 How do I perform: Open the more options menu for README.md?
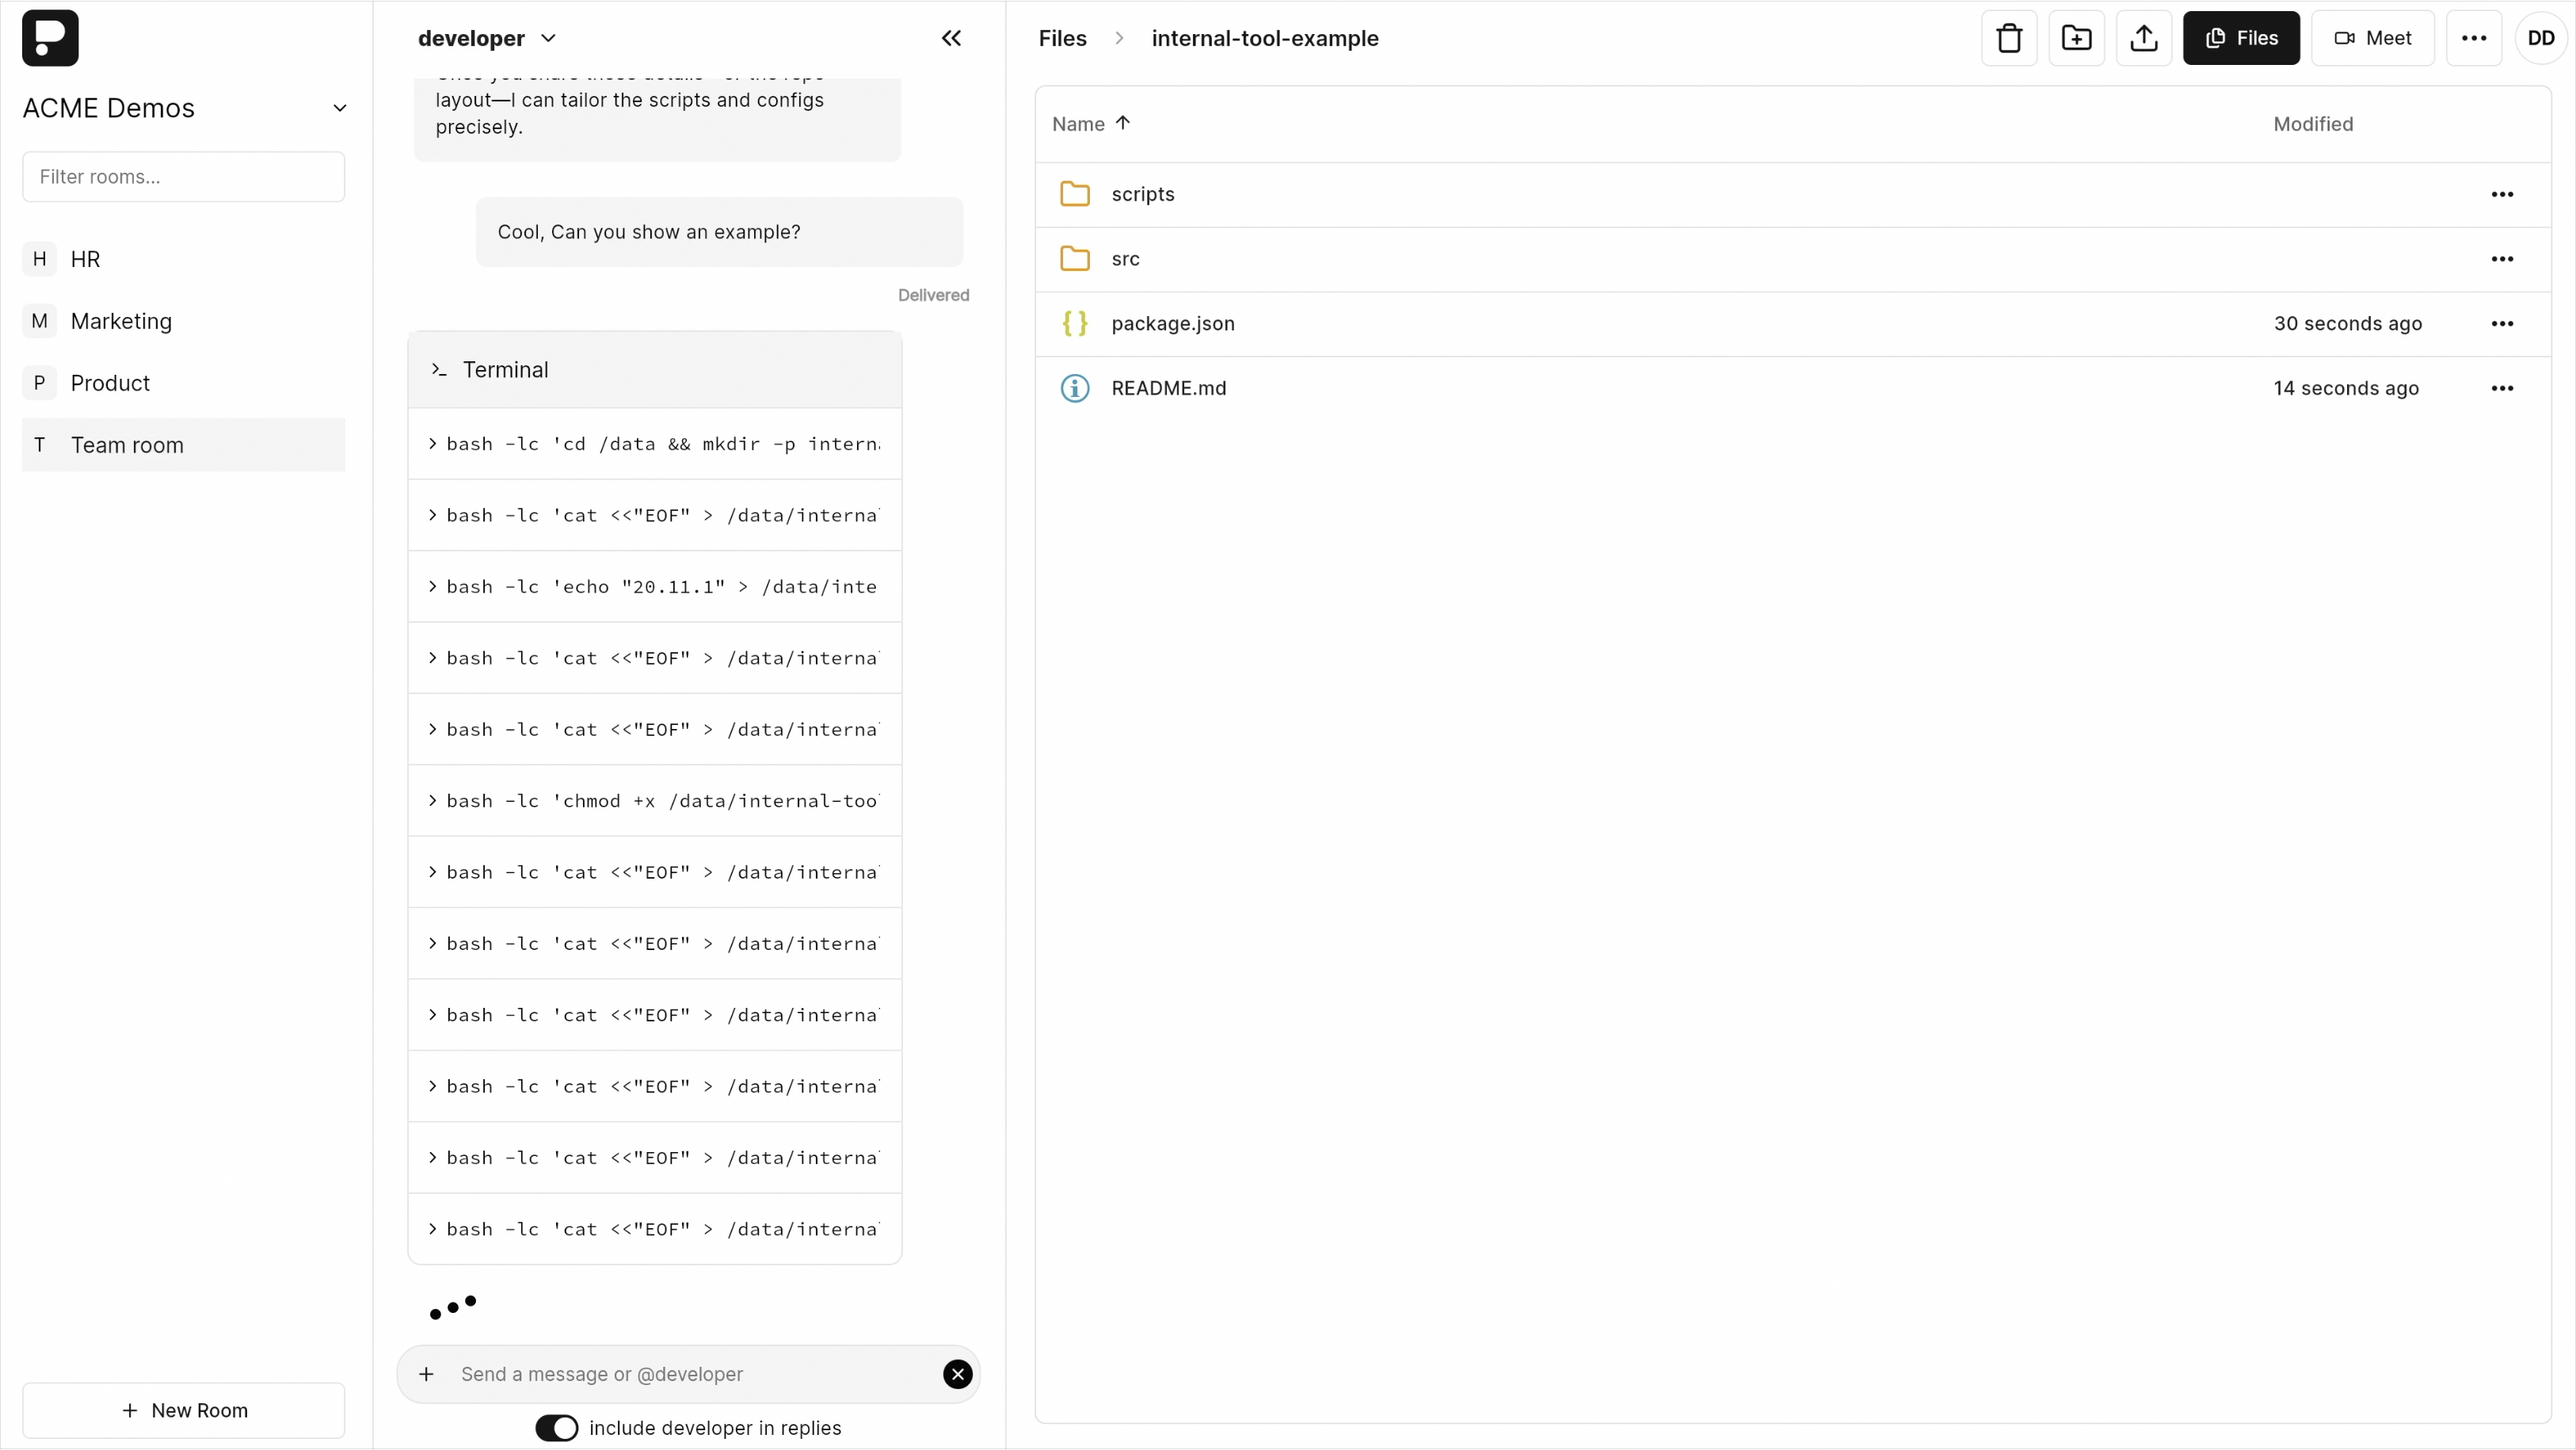pos(2501,388)
